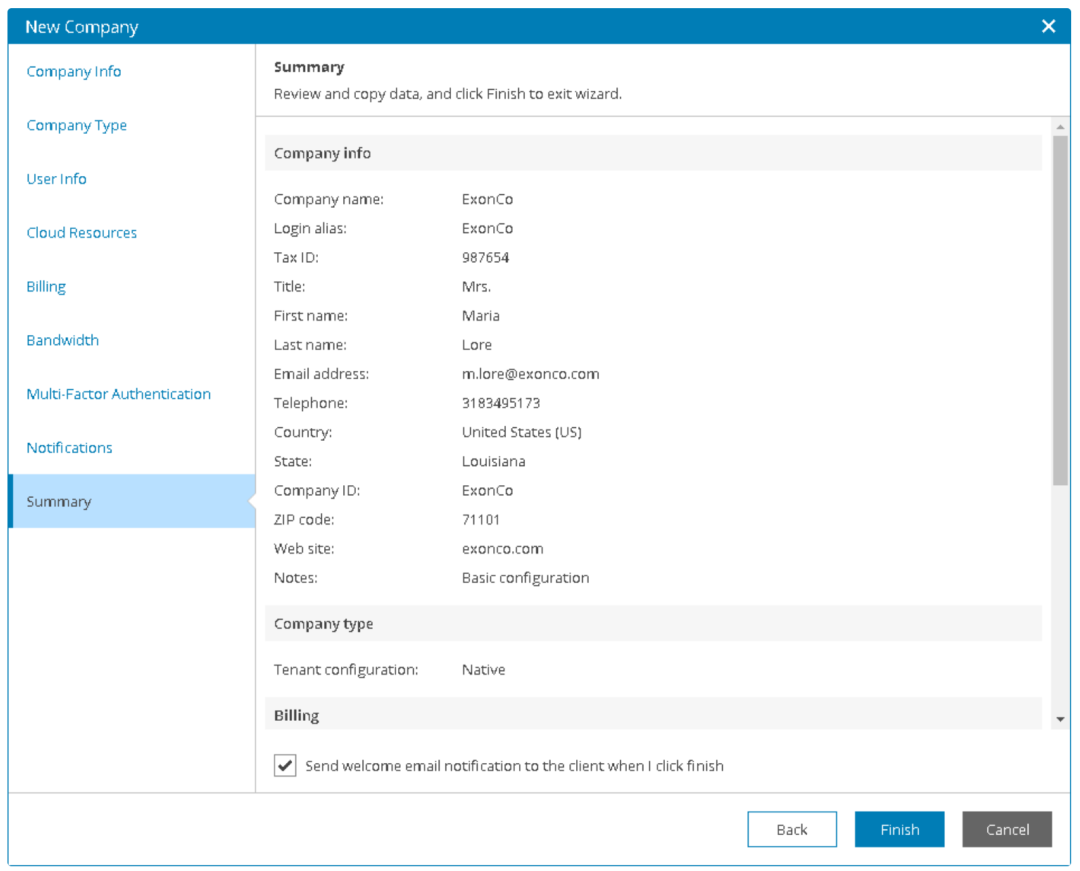Click Finish to create the company
This screenshot has width=1080, height=871.
[899, 830]
